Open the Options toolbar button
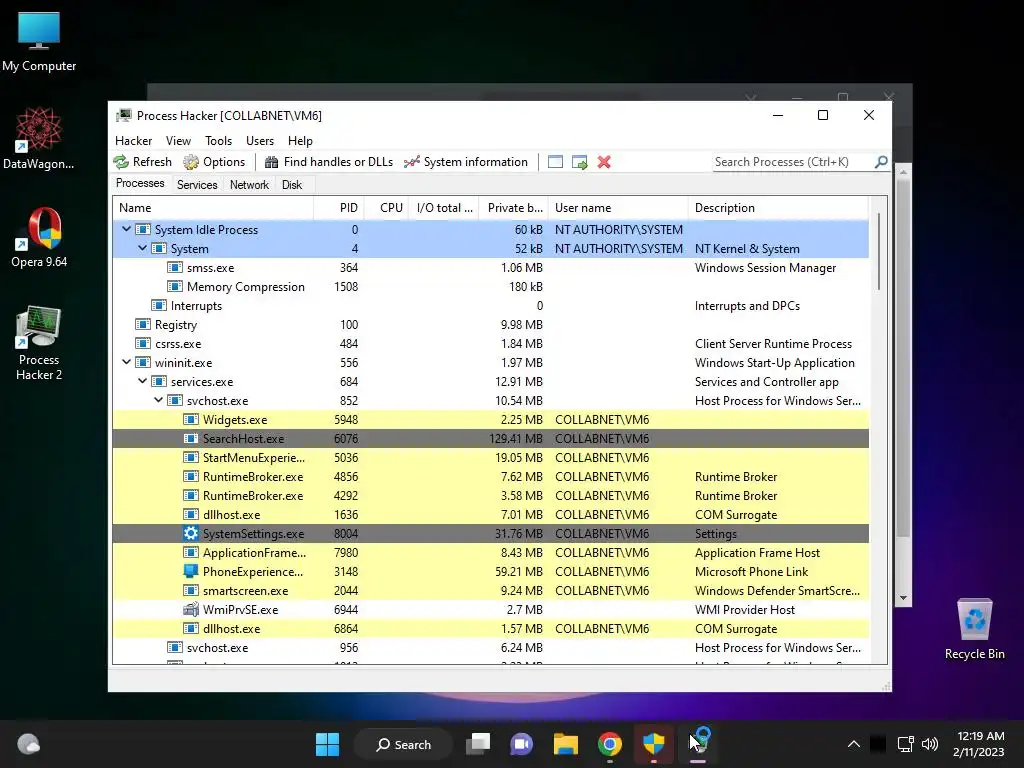This screenshot has height=768, width=1024. (x=214, y=162)
